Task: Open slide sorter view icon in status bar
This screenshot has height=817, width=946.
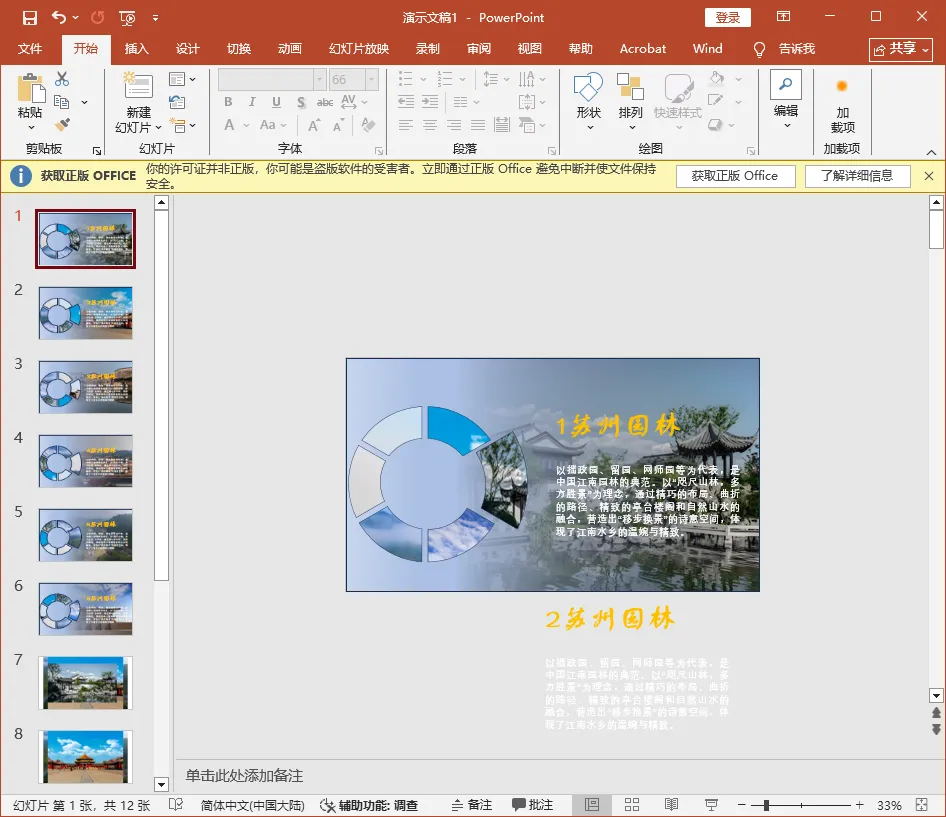Action: tap(632, 804)
